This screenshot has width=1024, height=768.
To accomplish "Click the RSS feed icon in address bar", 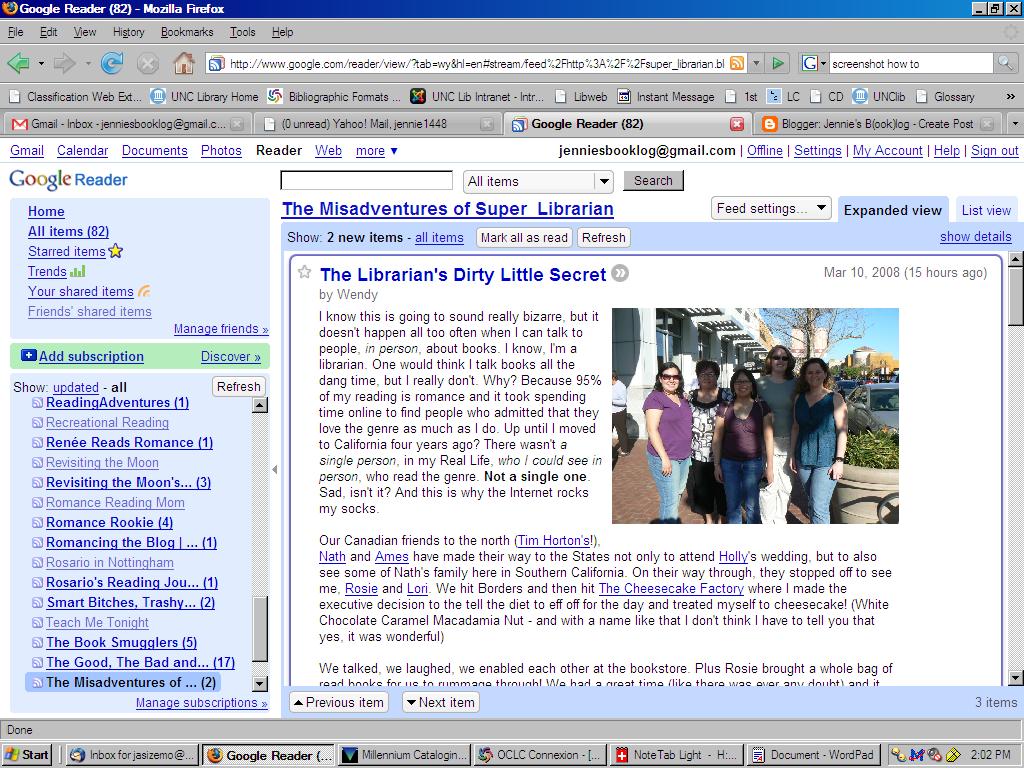I will click(737, 63).
